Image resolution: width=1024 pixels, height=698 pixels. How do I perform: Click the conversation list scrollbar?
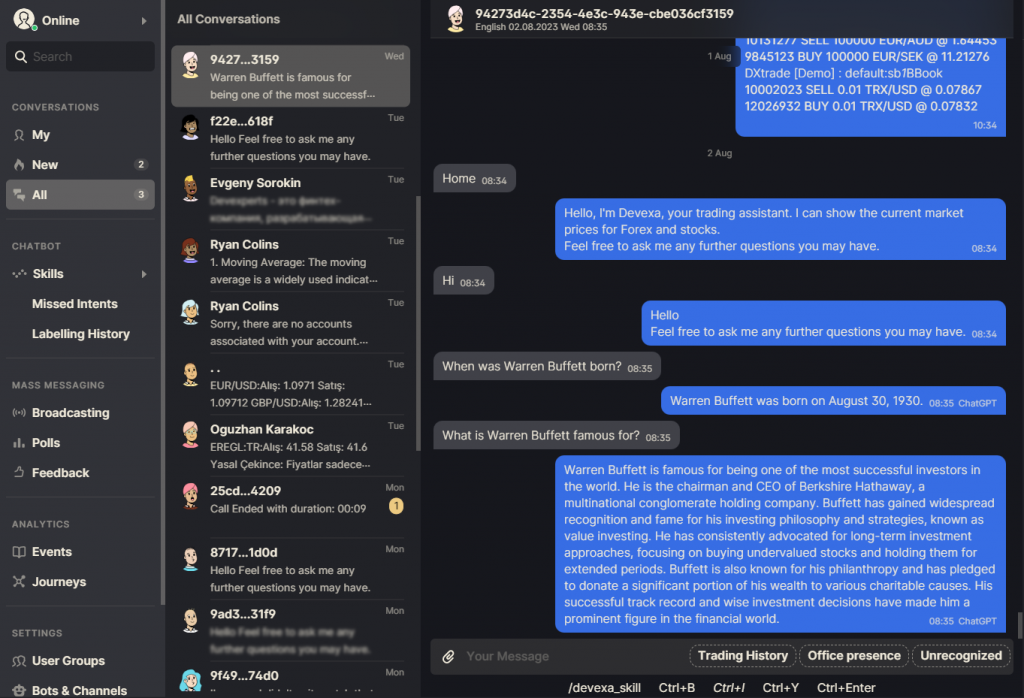coord(418,323)
